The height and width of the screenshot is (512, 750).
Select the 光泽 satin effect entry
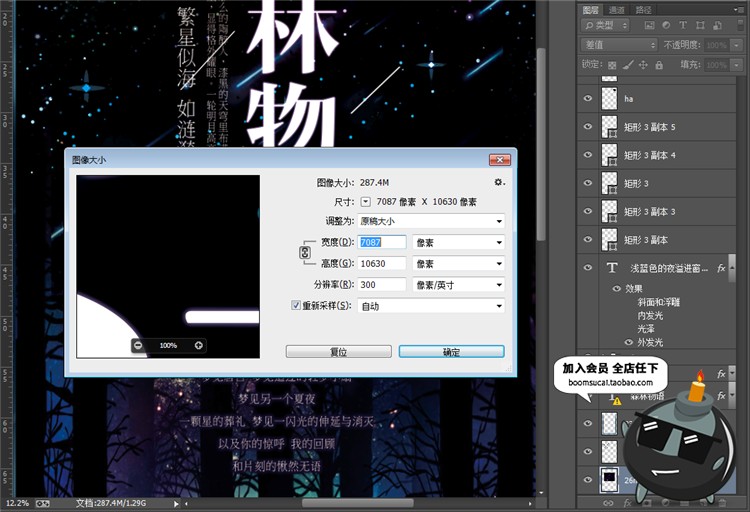[646, 329]
